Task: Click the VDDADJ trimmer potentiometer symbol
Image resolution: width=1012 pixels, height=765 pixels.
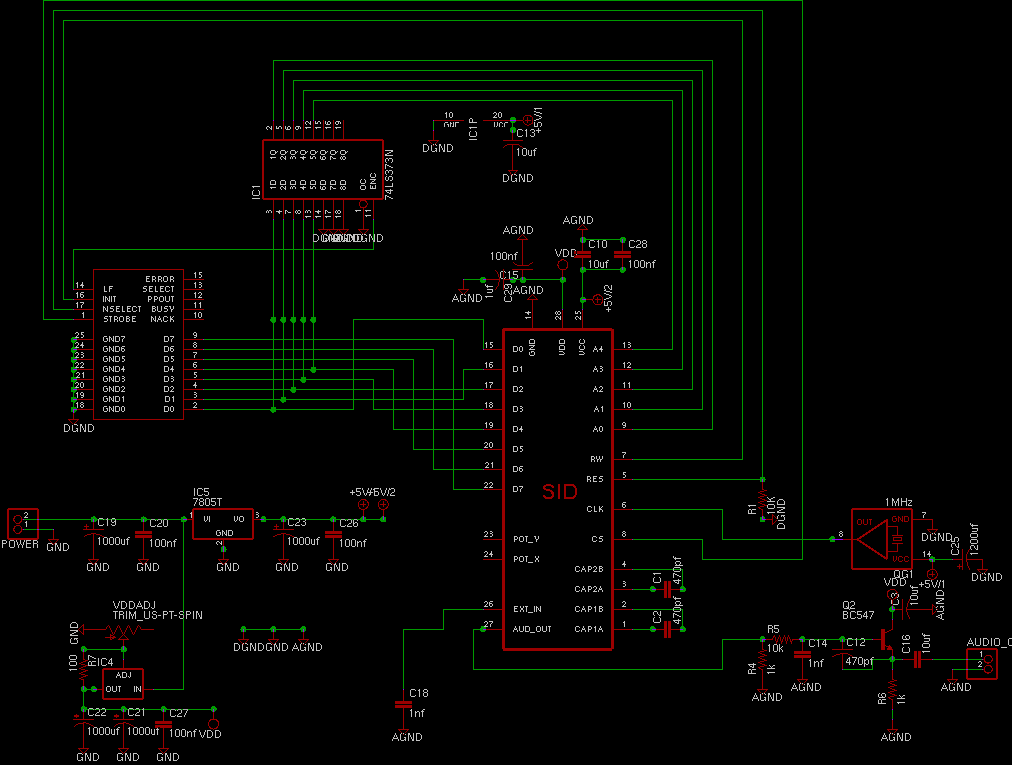Action: (x=122, y=633)
